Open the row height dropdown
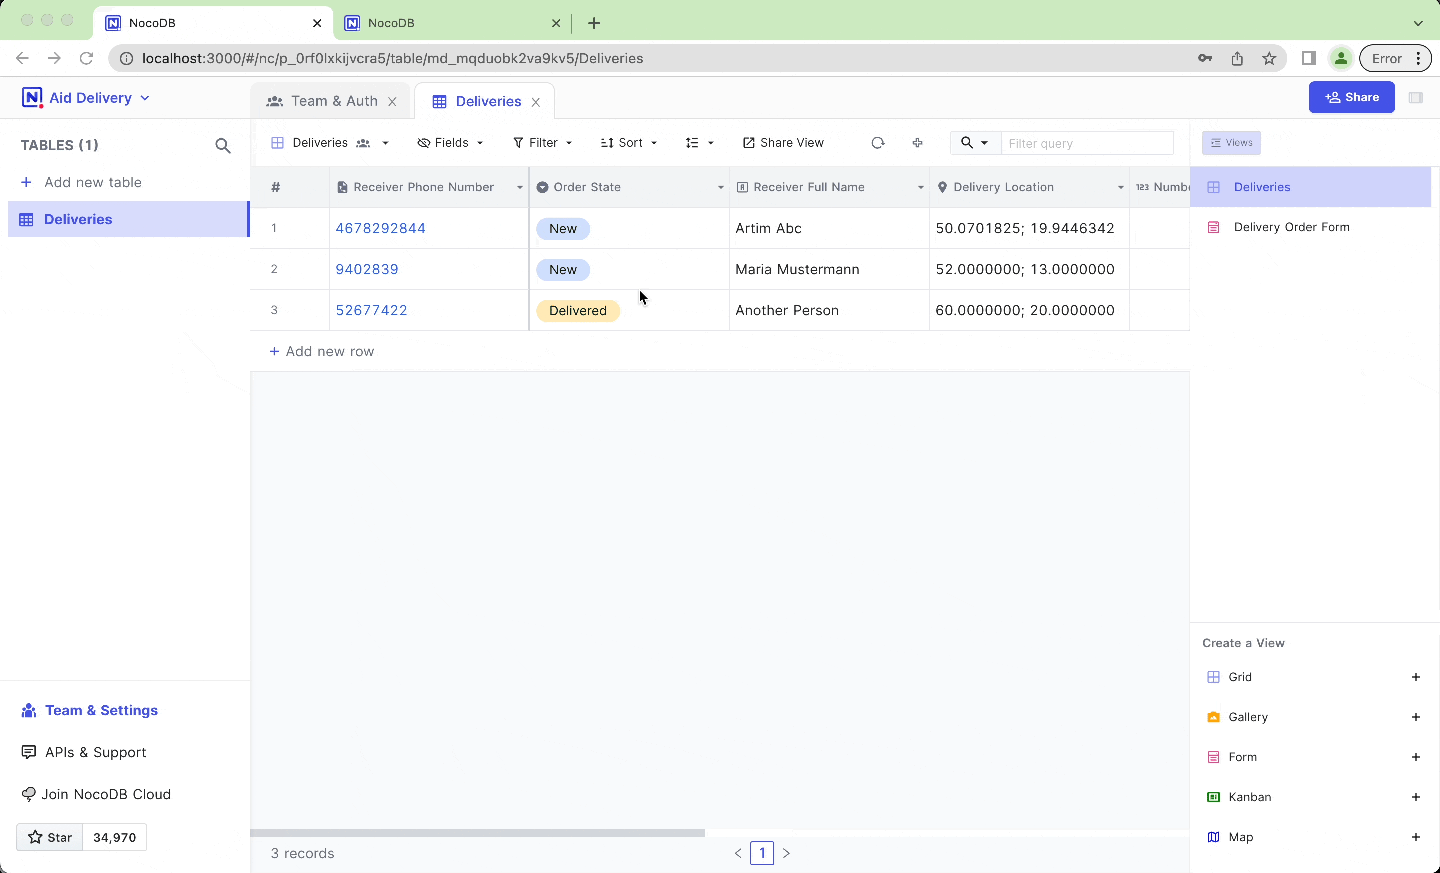 click(x=699, y=143)
